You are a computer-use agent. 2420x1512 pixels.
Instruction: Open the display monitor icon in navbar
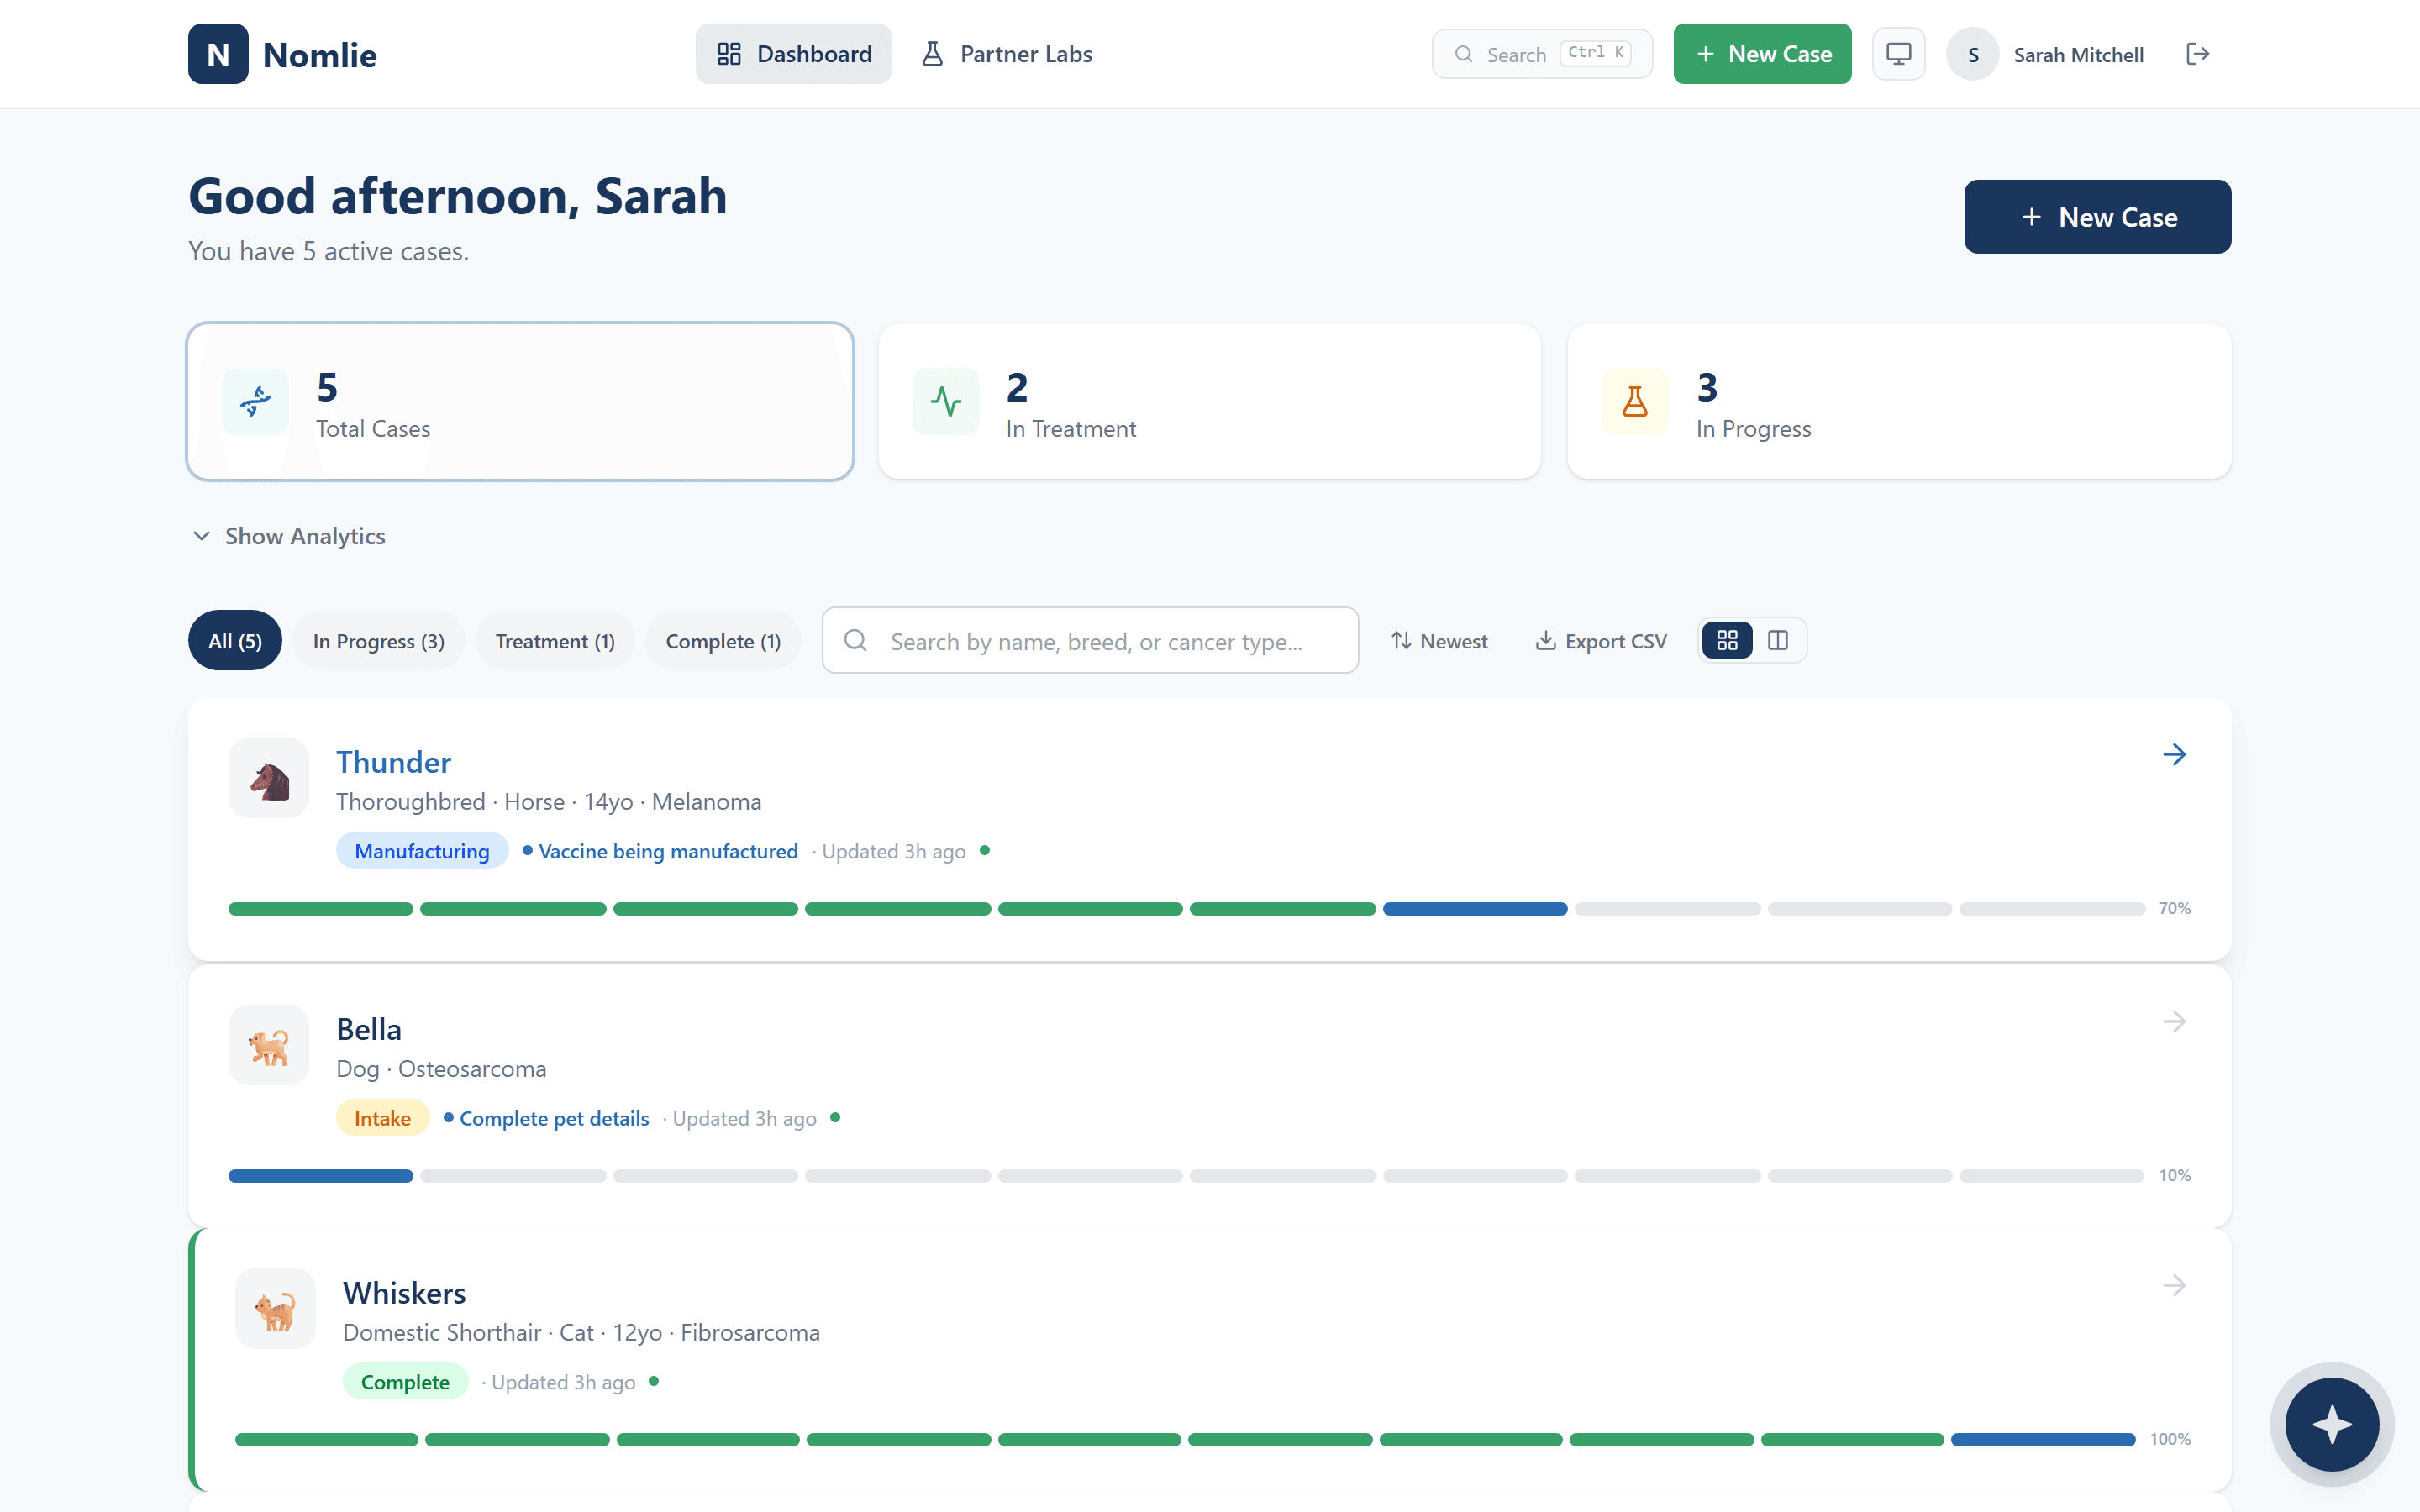[1897, 53]
